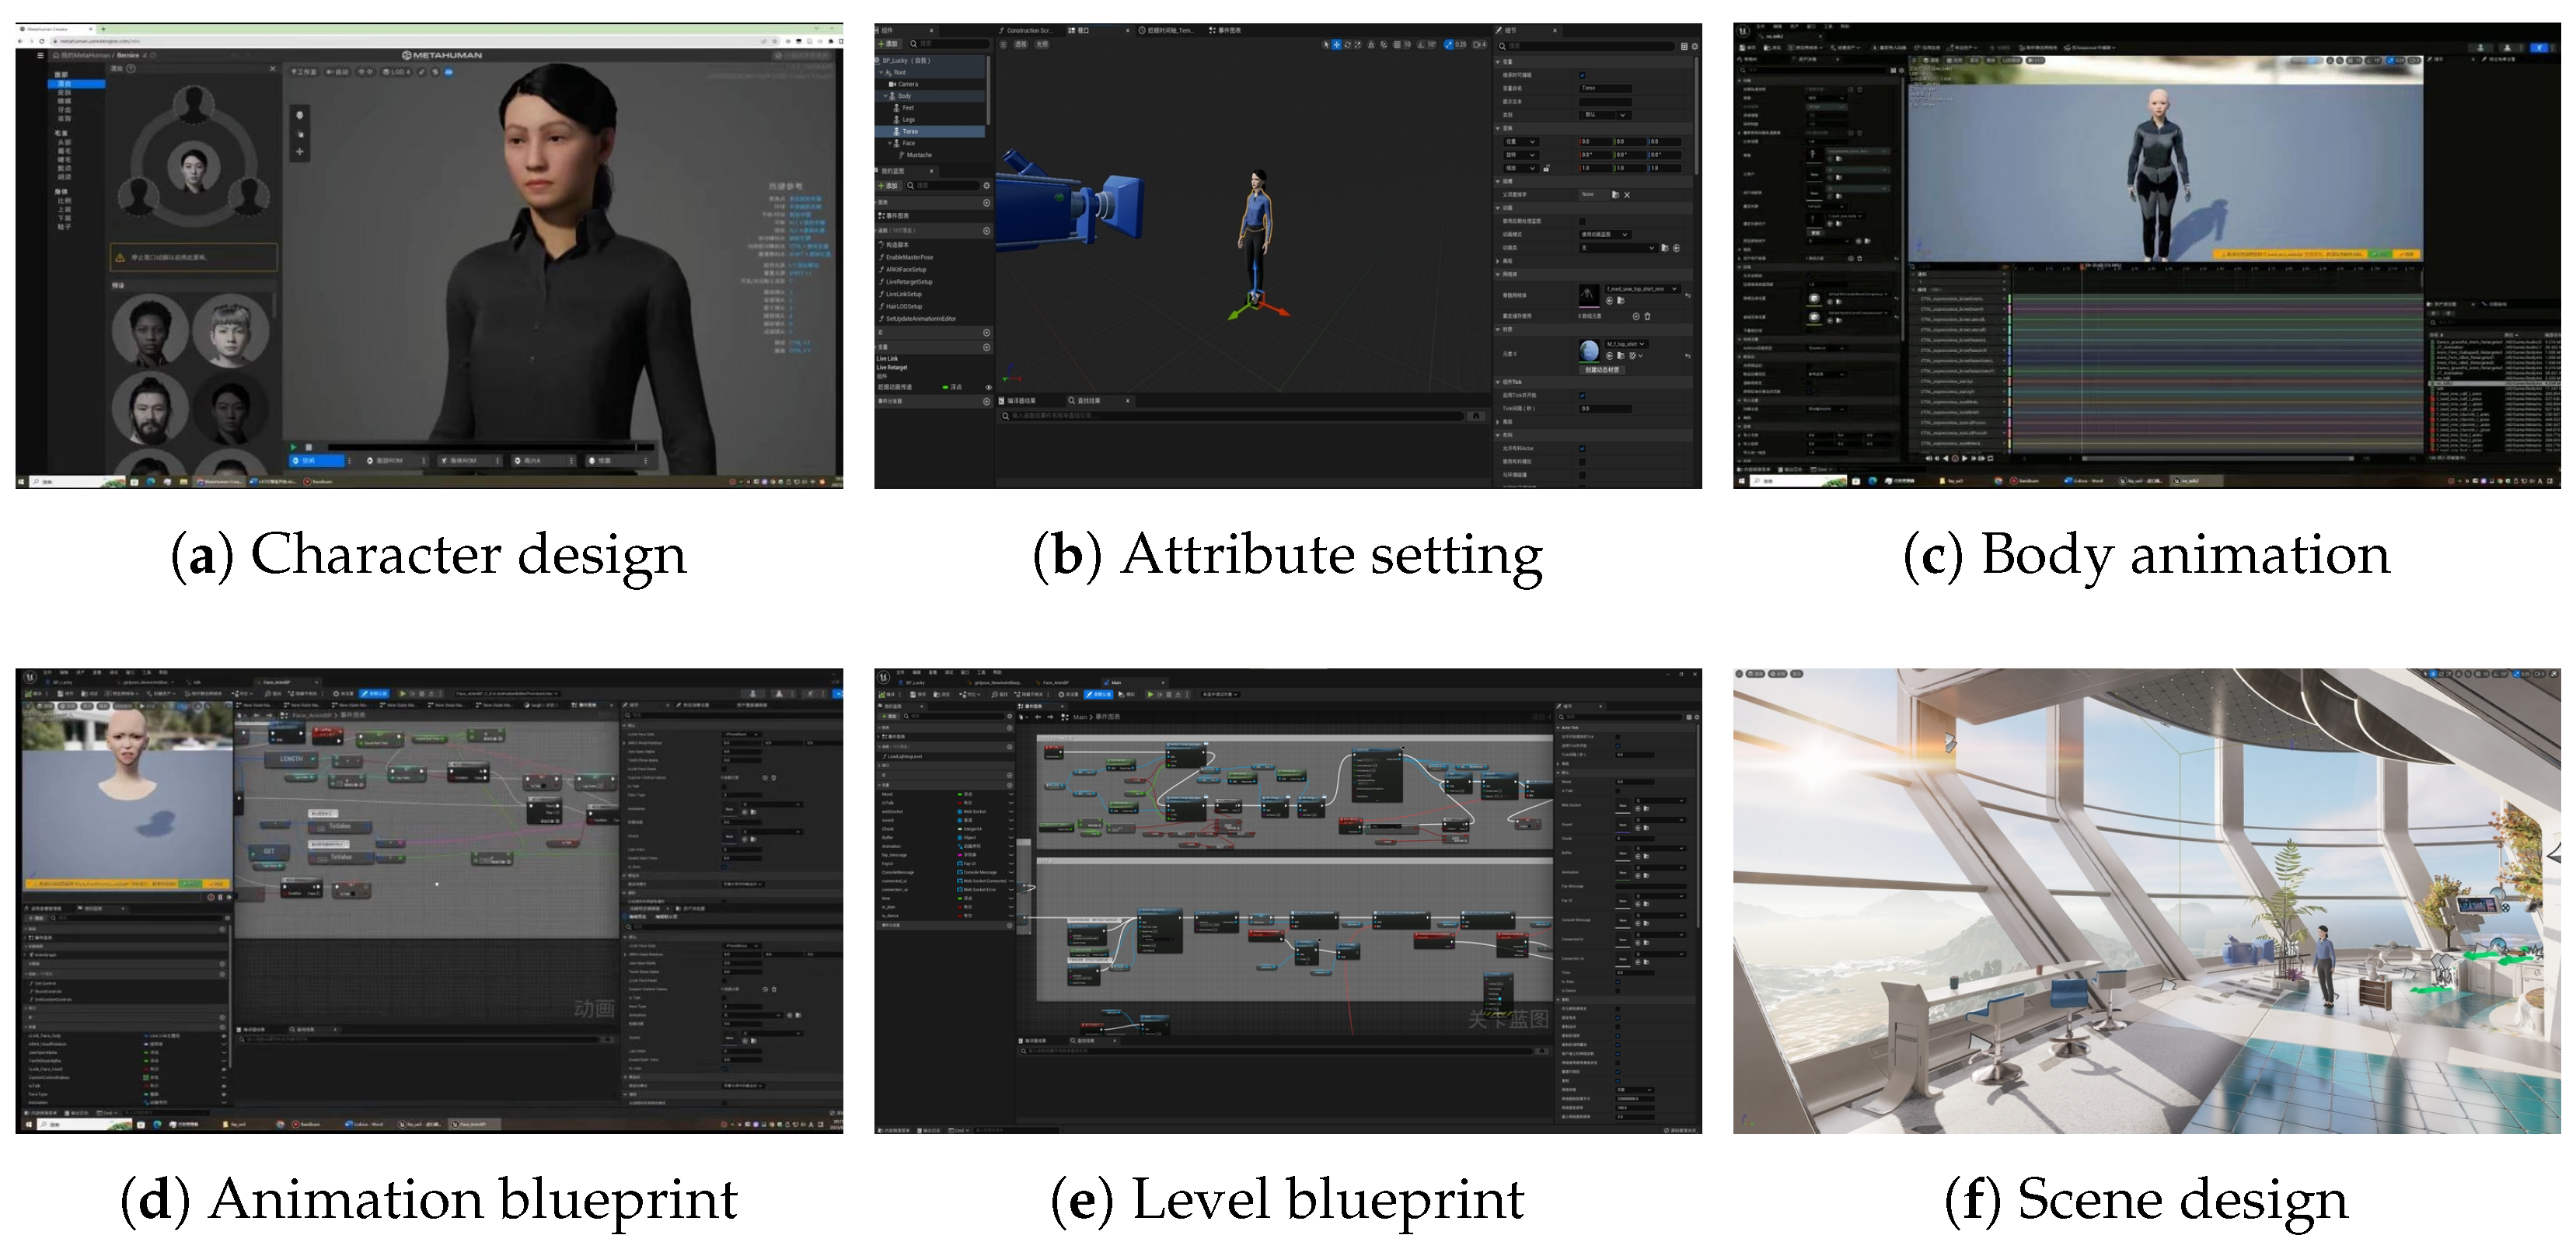Select the Camera component in tree
The image size is (2576, 1242).
tap(906, 84)
